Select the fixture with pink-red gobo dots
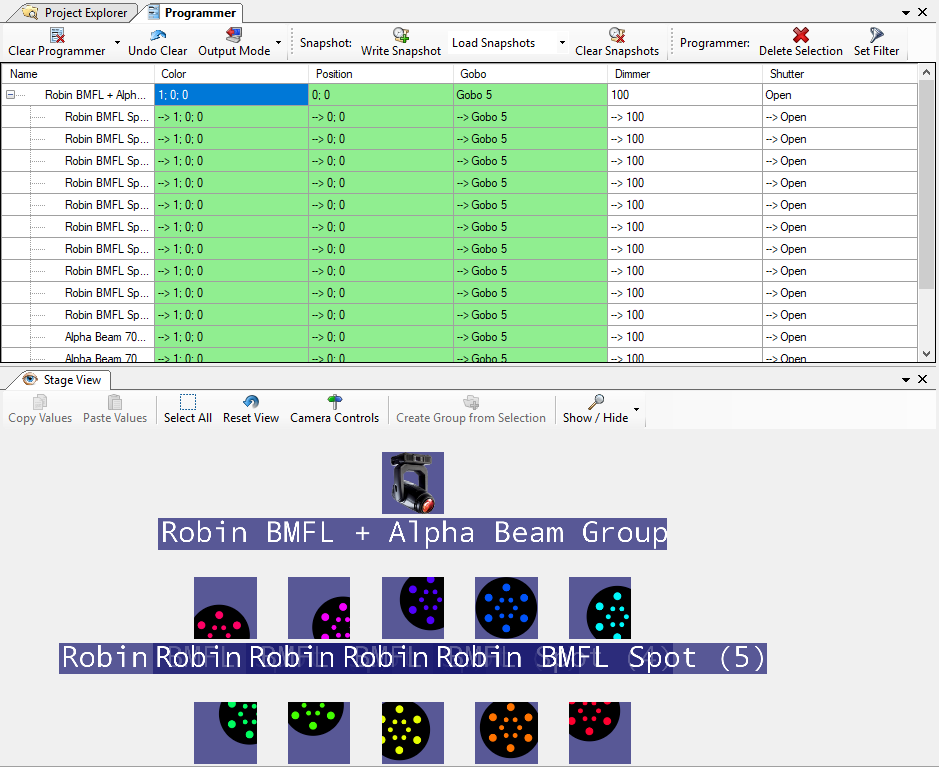939x767 pixels. 225,608
